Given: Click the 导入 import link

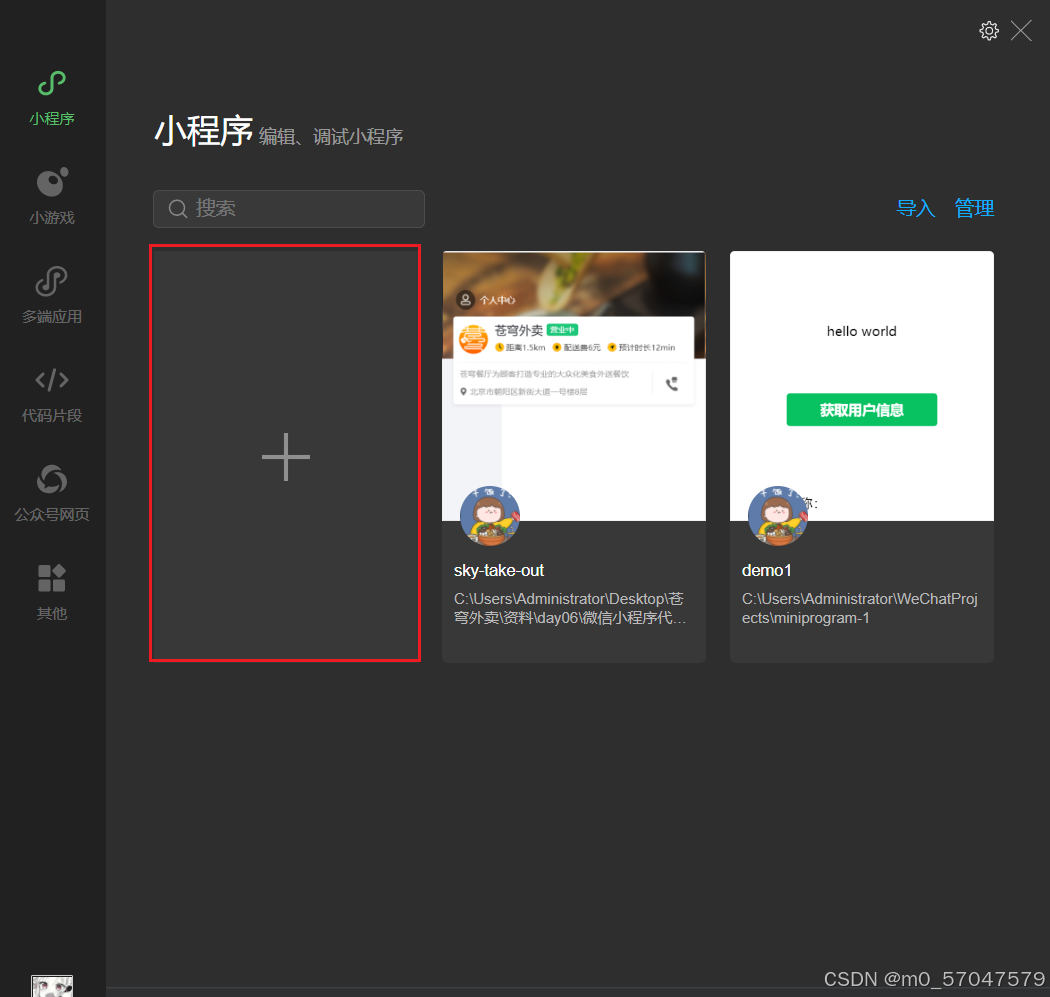Looking at the screenshot, I should 915,208.
